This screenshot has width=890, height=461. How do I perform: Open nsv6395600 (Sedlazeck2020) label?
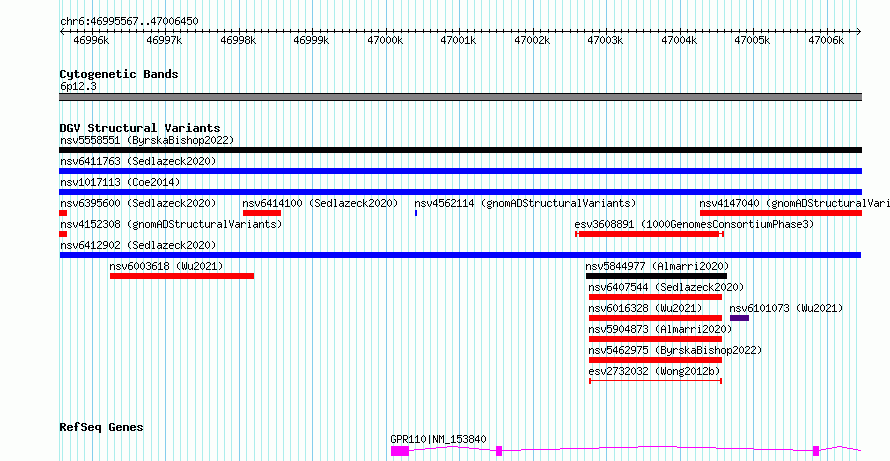138,203
